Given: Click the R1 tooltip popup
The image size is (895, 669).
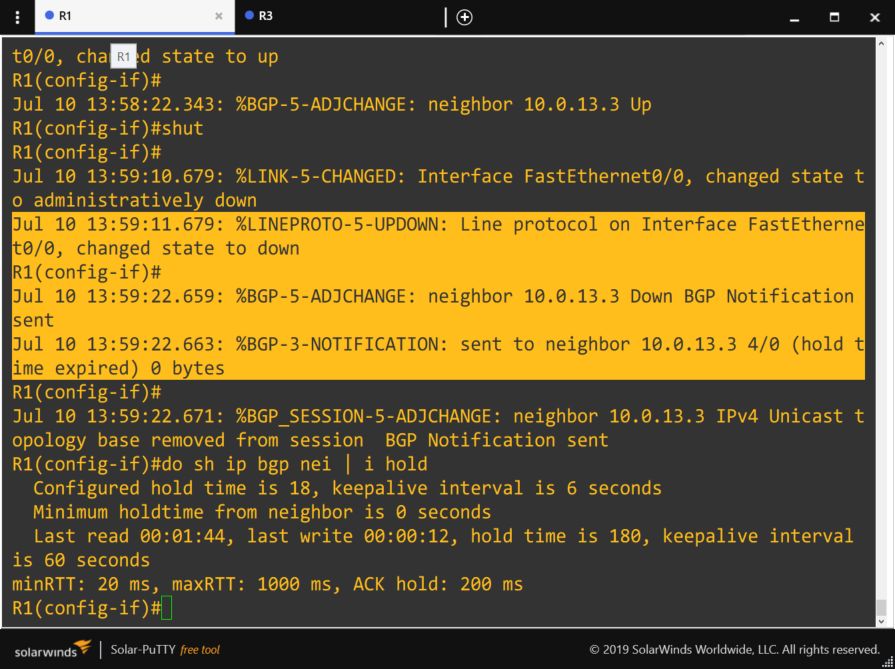Looking at the screenshot, I should click(123, 57).
